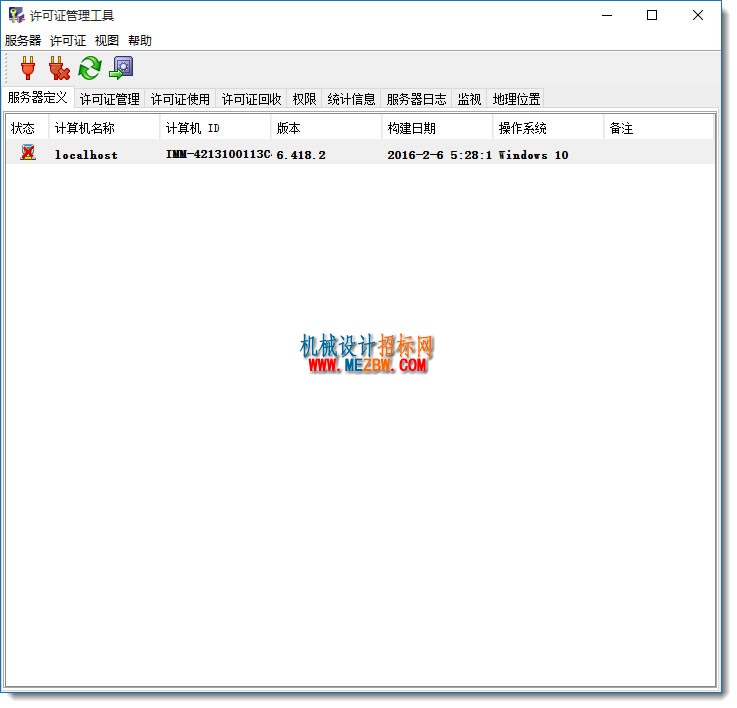Minimize the 许可证管理工具 window
Image resolution: width=737 pixels, height=708 pixels.
click(x=607, y=16)
